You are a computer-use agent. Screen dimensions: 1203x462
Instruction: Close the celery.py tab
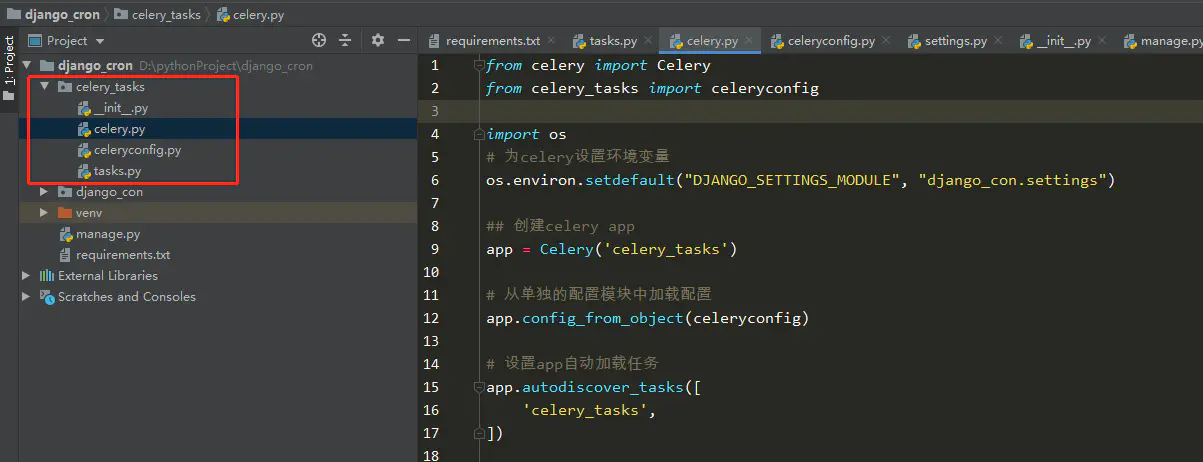[750, 41]
